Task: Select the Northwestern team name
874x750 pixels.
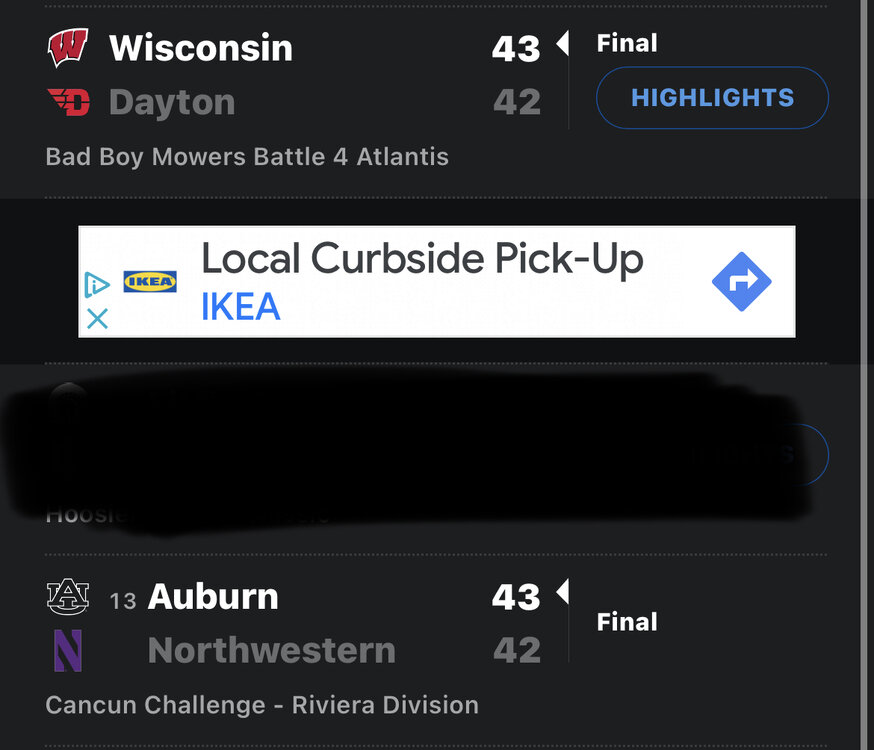Action: coord(271,651)
